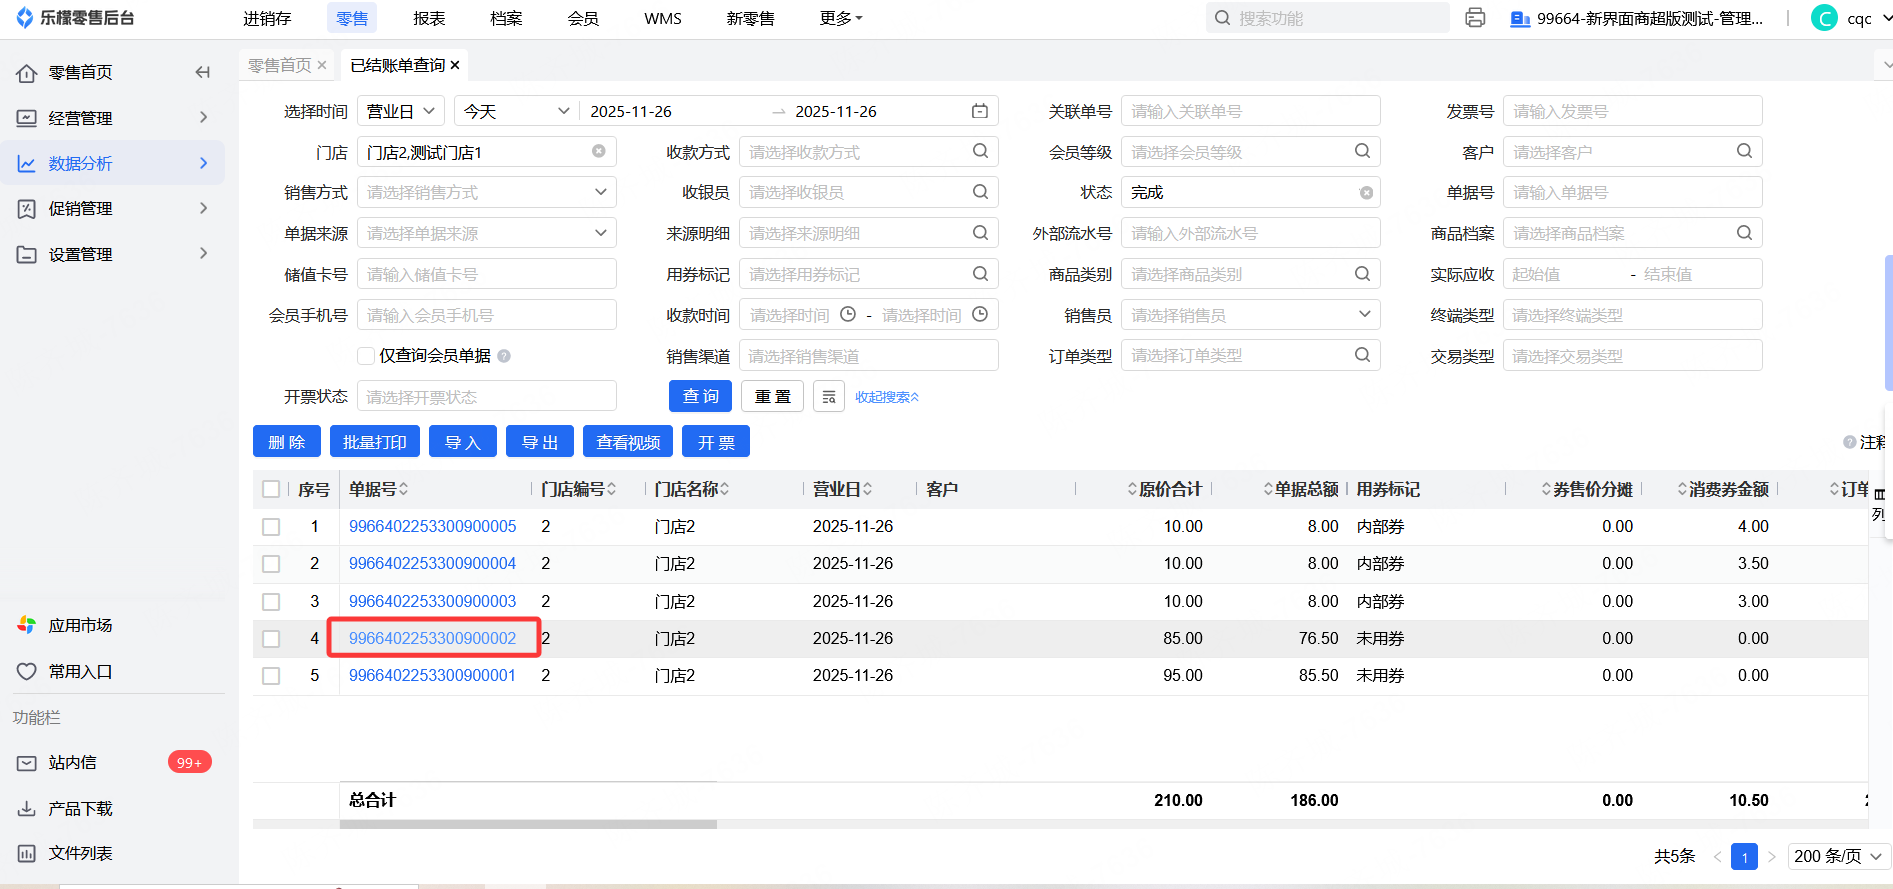1893x889 pixels.
Task: Open order 9966402253300900002 link
Action: (x=432, y=638)
